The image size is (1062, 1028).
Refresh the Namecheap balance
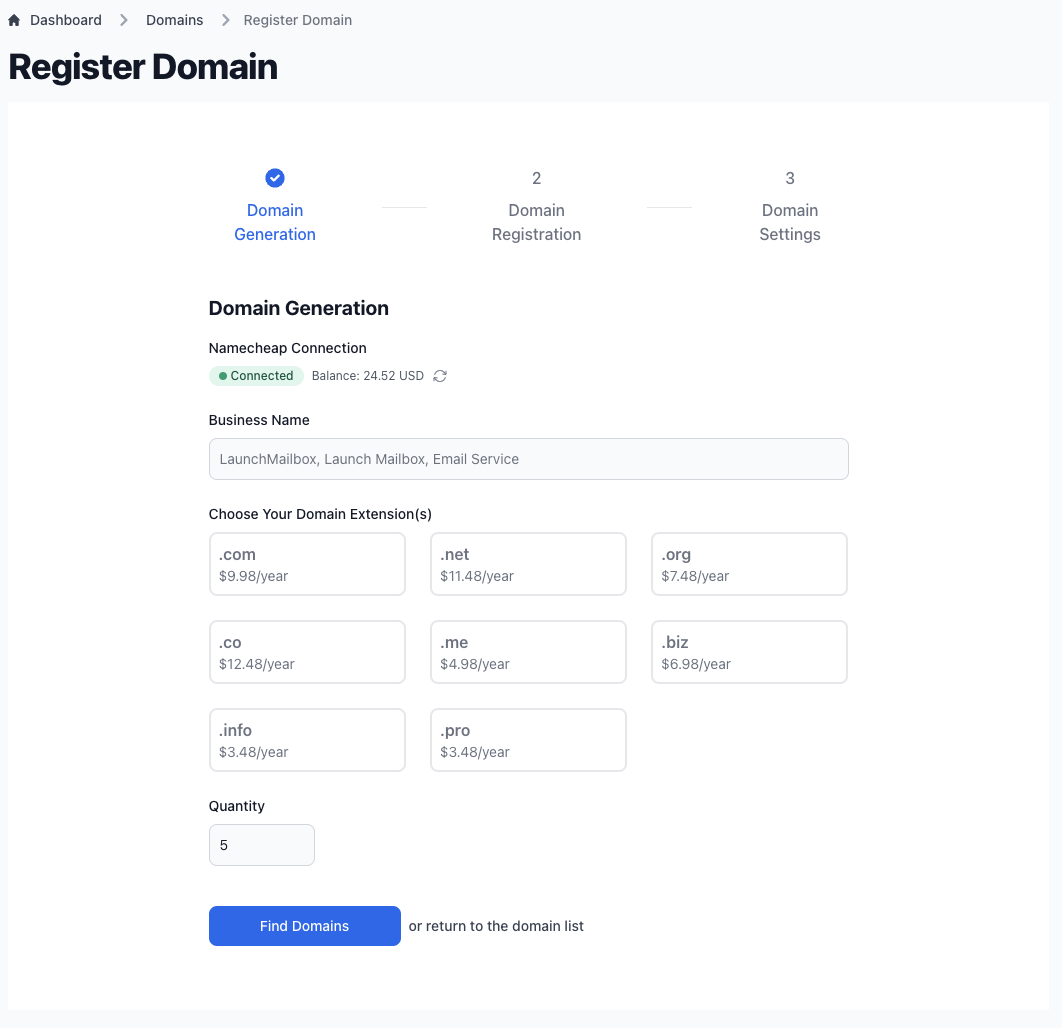pyautogui.click(x=440, y=376)
